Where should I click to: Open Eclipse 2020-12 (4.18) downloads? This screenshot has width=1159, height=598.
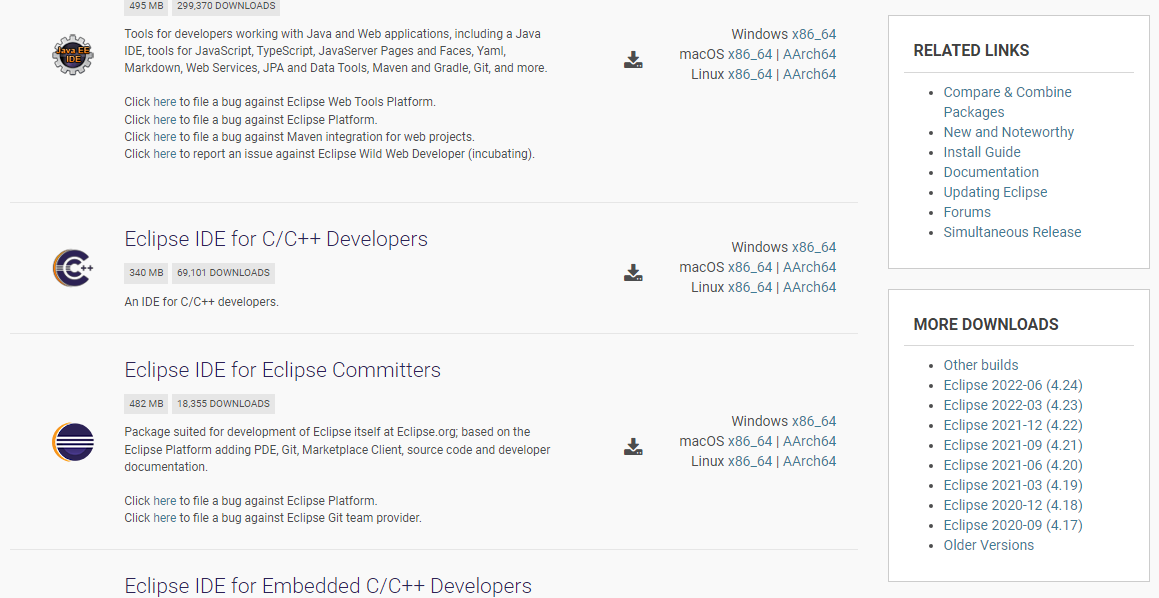(1013, 504)
